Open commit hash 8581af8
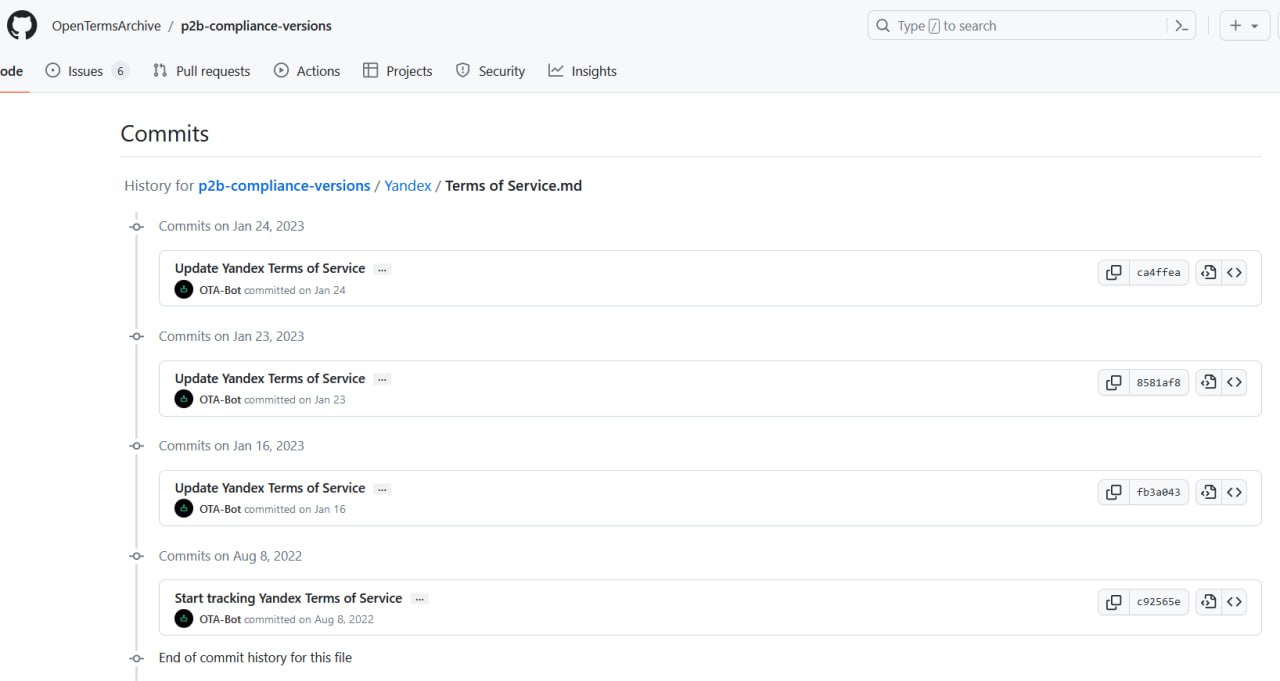This screenshot has width=1280, height=681. (1158, 382)
